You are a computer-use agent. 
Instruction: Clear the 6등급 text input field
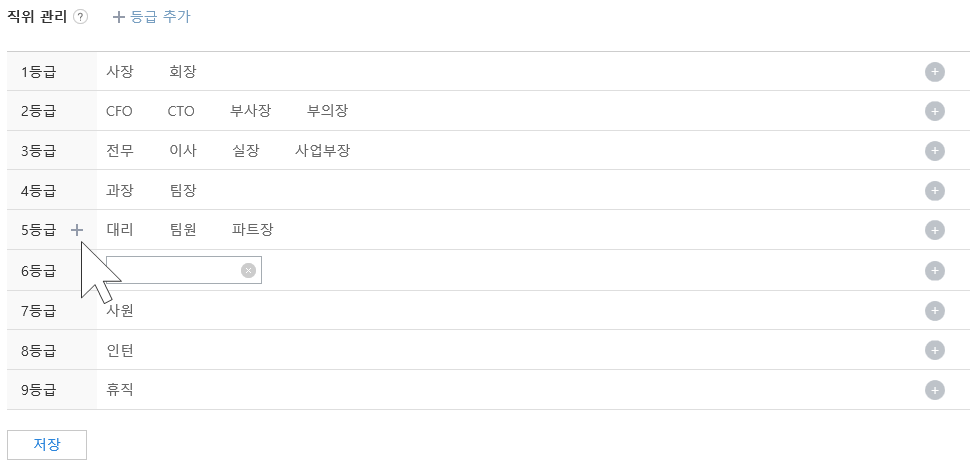tap(248, 270)
